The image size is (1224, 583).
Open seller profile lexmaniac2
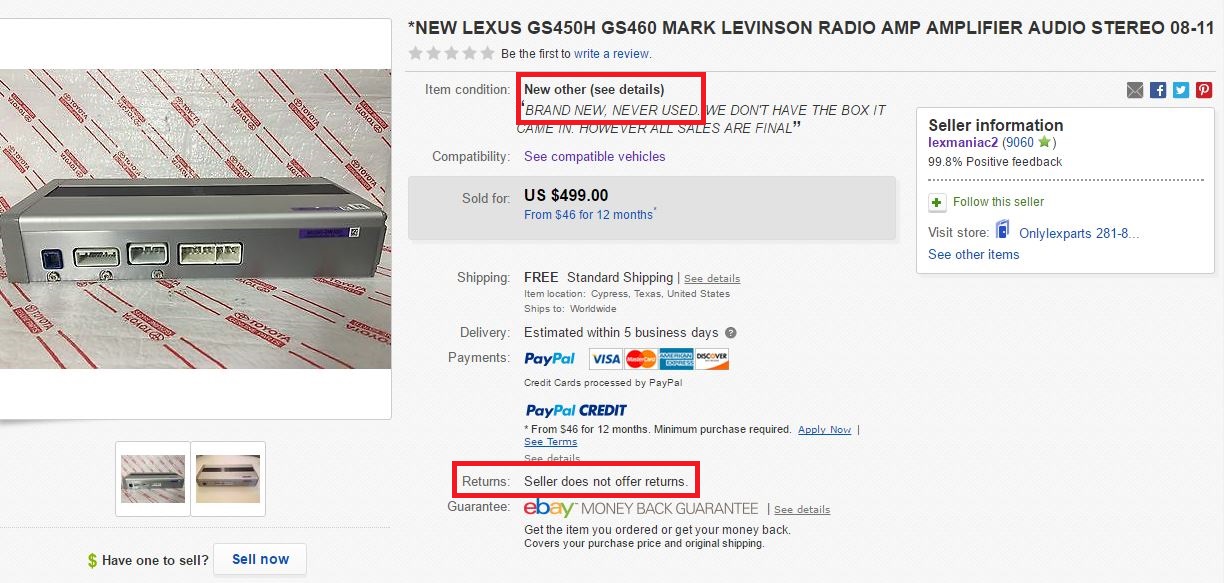[963, 143]
